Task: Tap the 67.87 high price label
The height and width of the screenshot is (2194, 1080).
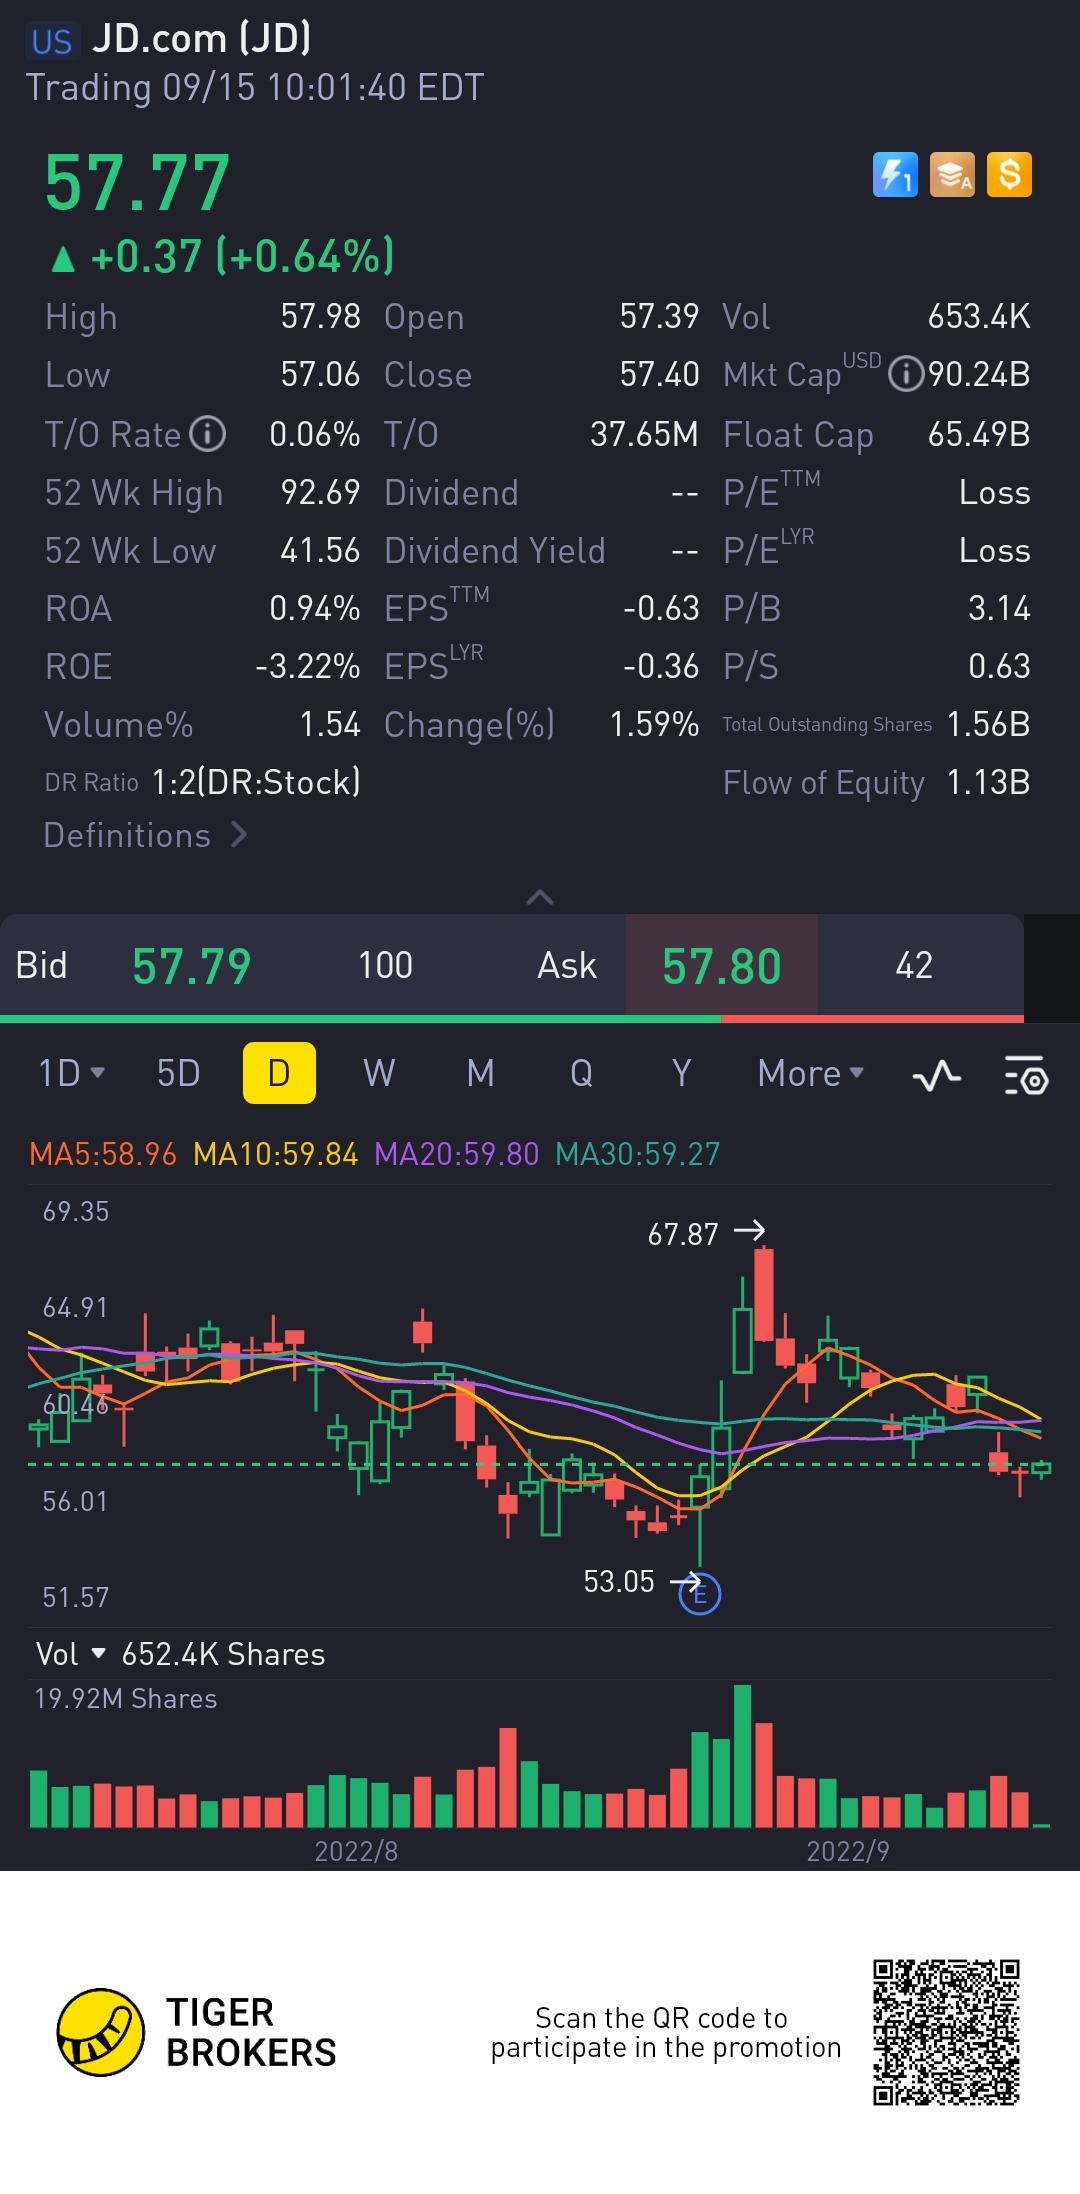Action: tap(683, 1234)
